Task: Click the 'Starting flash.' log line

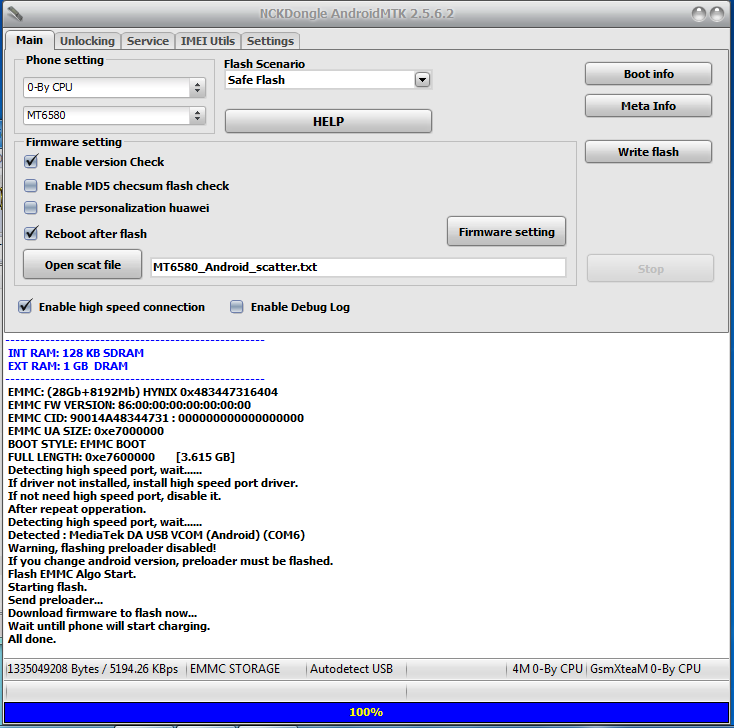Action: [47, 587]
